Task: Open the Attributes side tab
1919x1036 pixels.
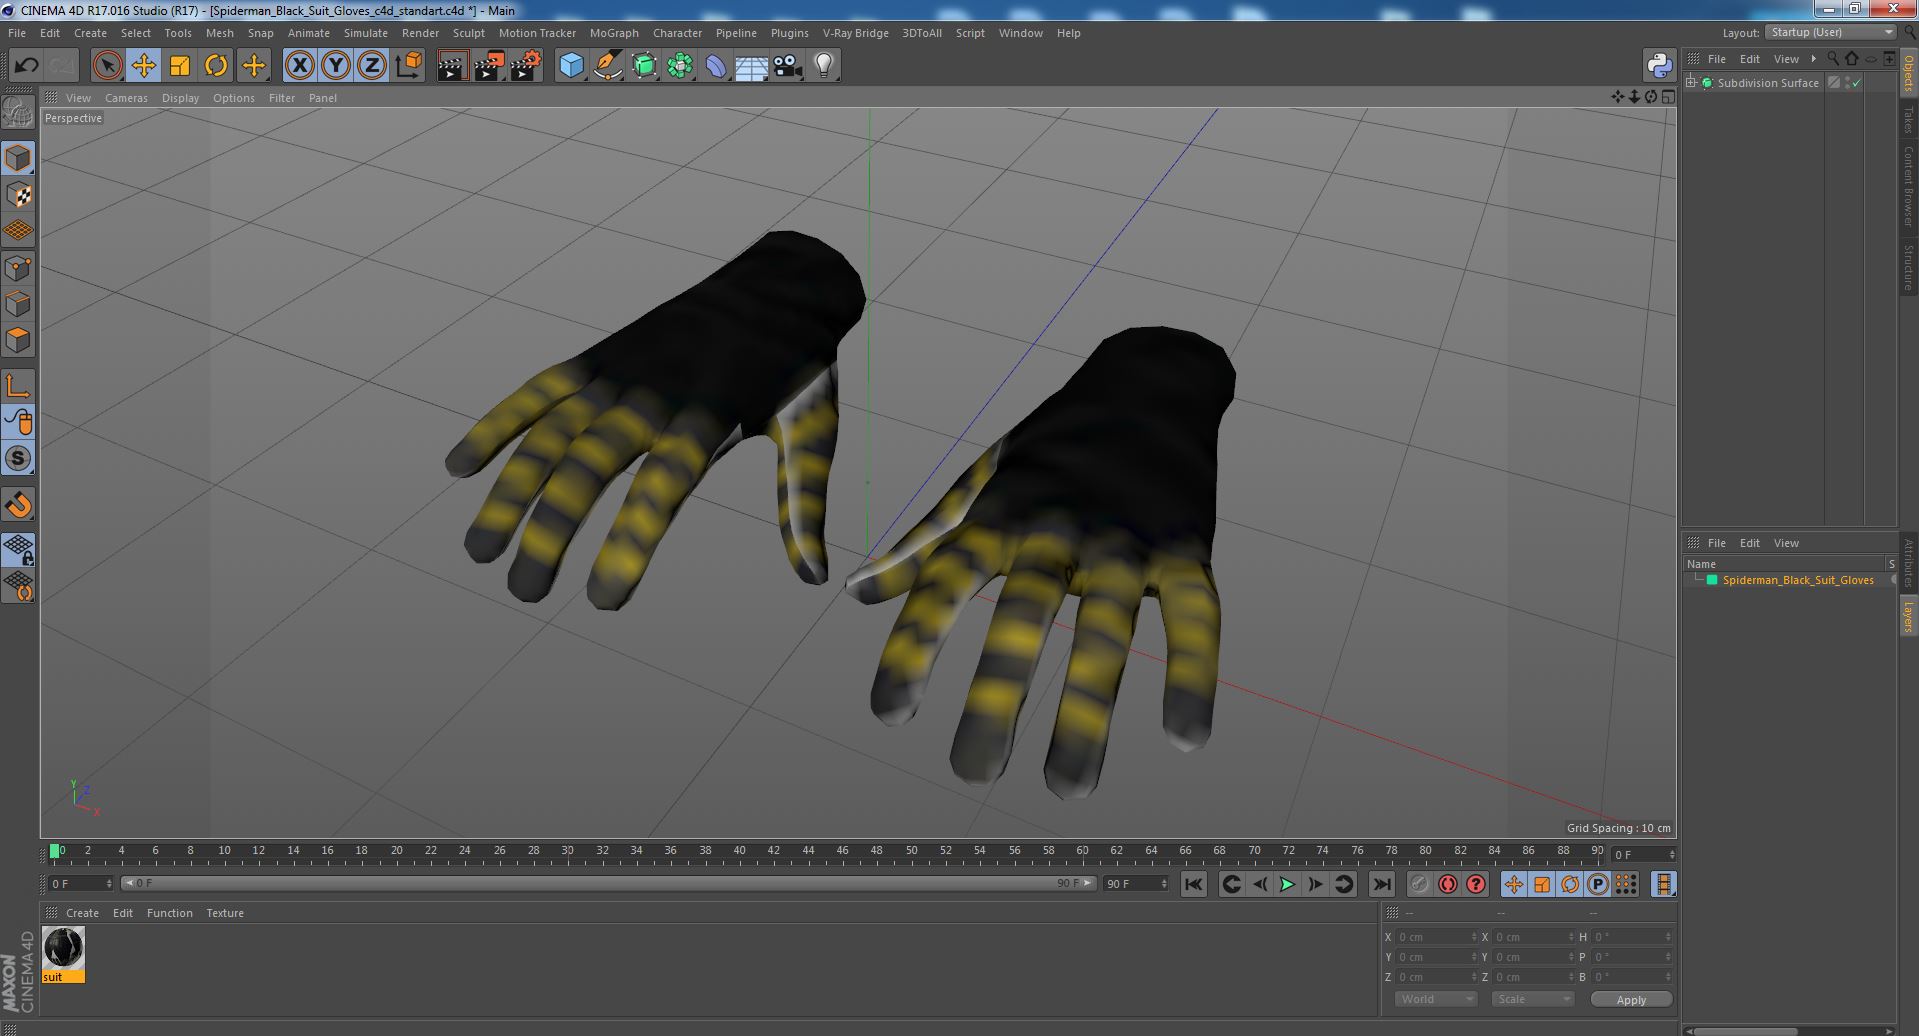Action: pyautogui.click(x=1908, y=563)
